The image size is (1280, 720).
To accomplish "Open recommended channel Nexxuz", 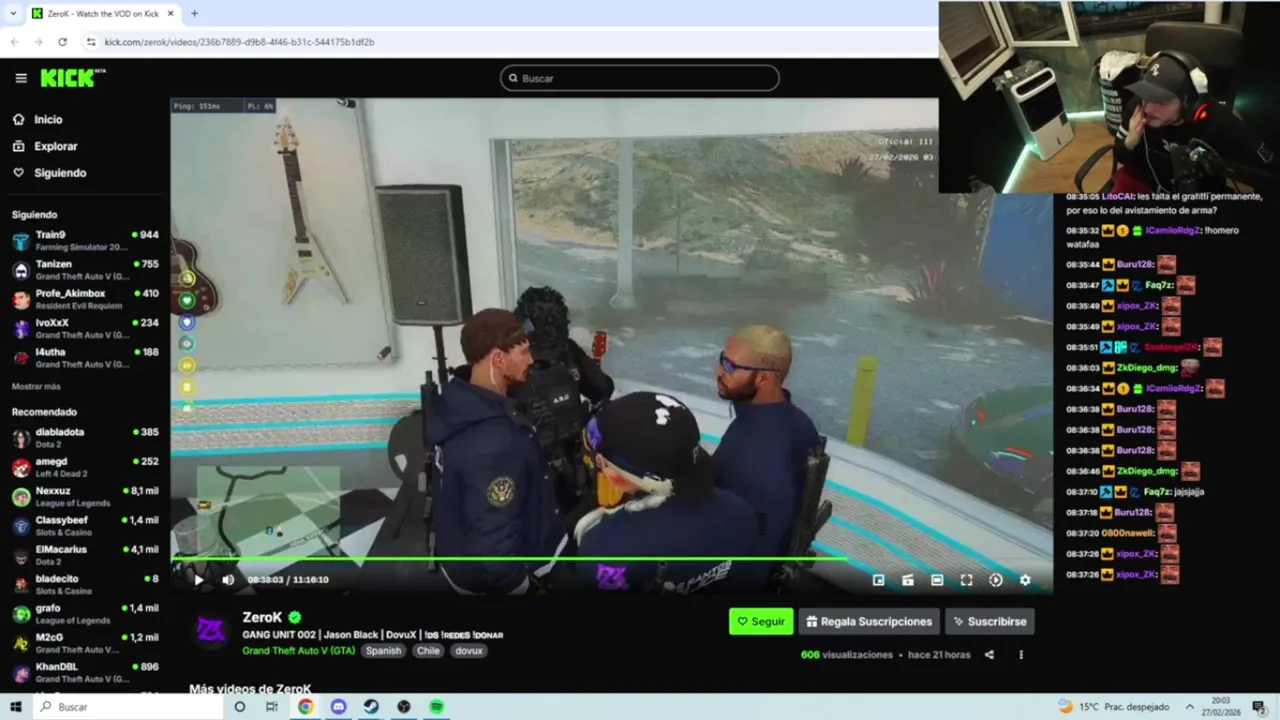I will [x=85, y=496].
